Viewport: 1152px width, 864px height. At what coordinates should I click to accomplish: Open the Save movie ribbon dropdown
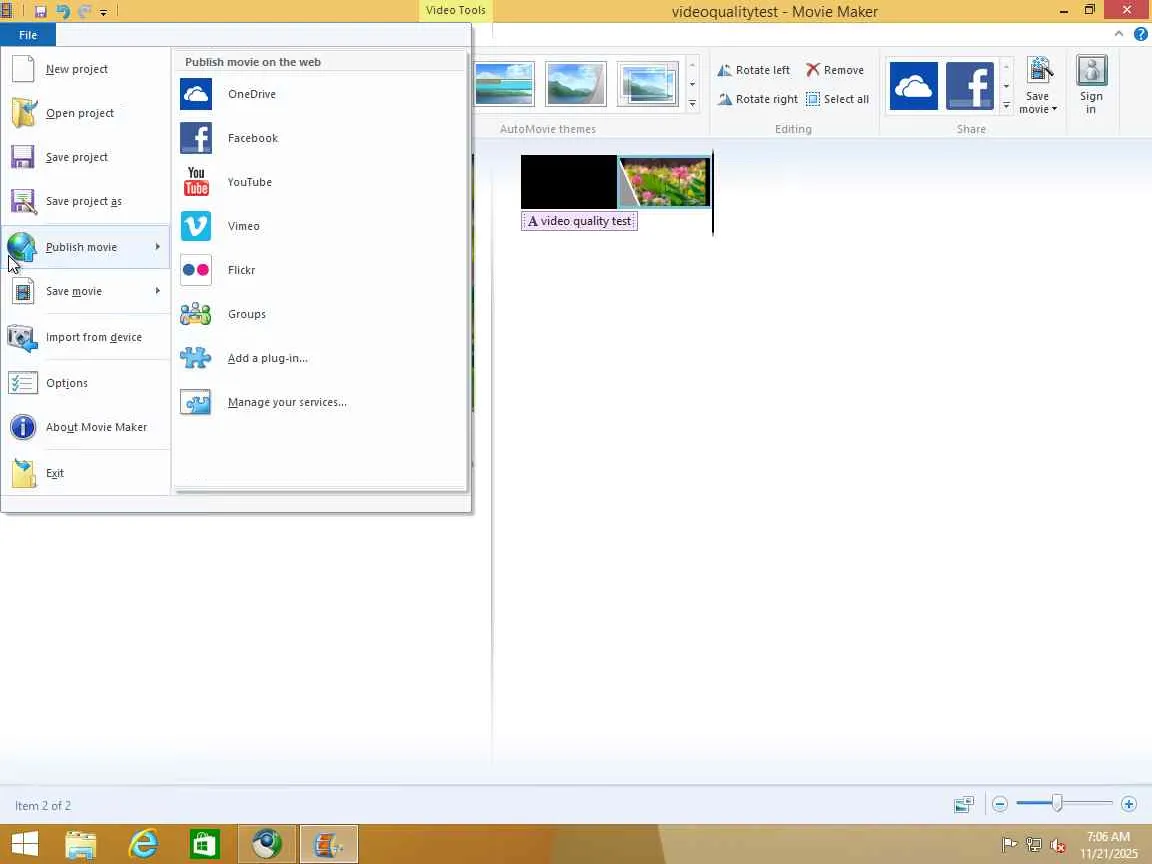coord(1038,85)
